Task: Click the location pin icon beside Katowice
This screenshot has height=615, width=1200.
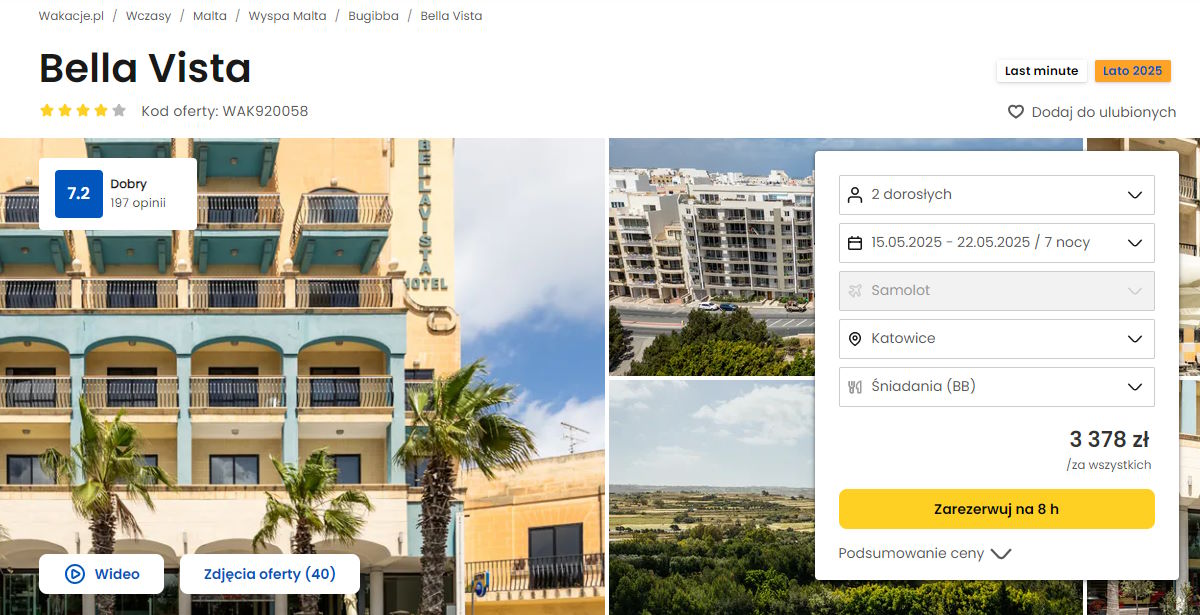Action: coord(854,339)
